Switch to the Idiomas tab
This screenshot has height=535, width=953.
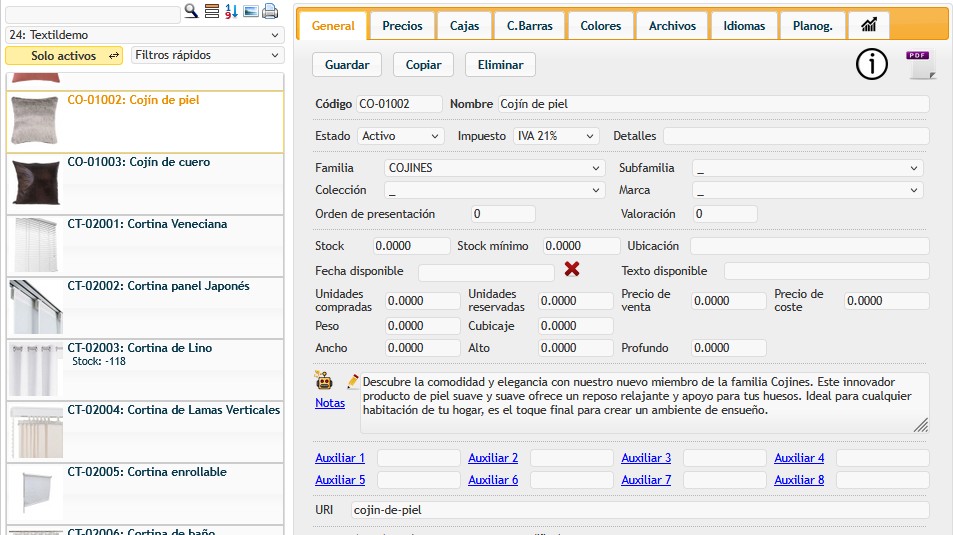[744, 26]
